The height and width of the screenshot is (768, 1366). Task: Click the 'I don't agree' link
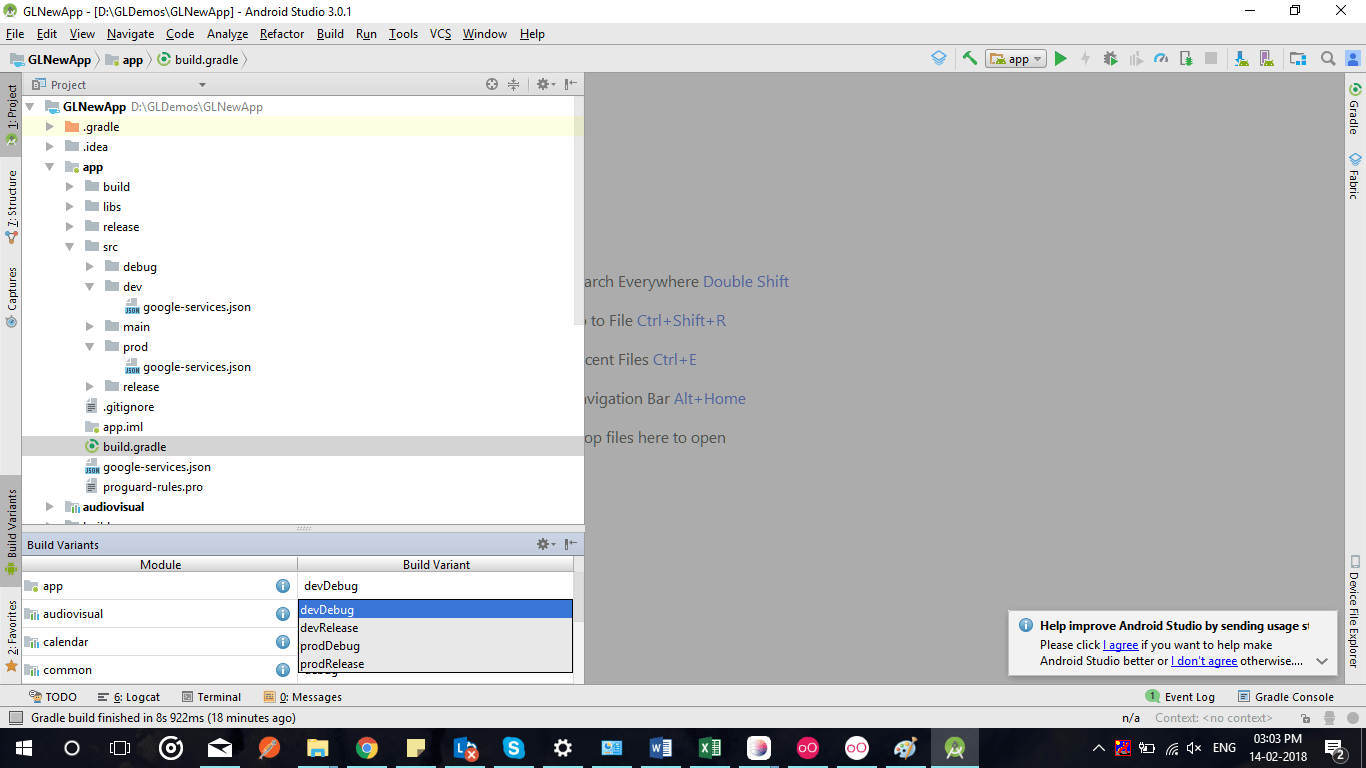(x=1204, y=661)
